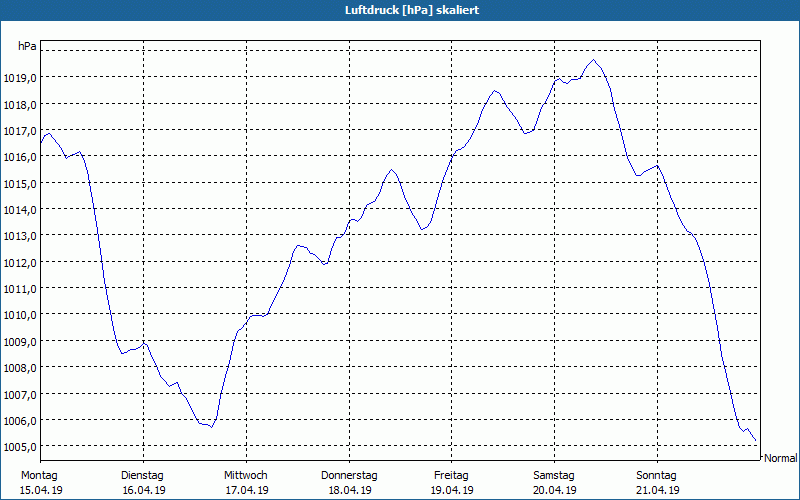800x500 pixels.
Task: Click the 1017,0 axis value
Action: tap(20, 131)
